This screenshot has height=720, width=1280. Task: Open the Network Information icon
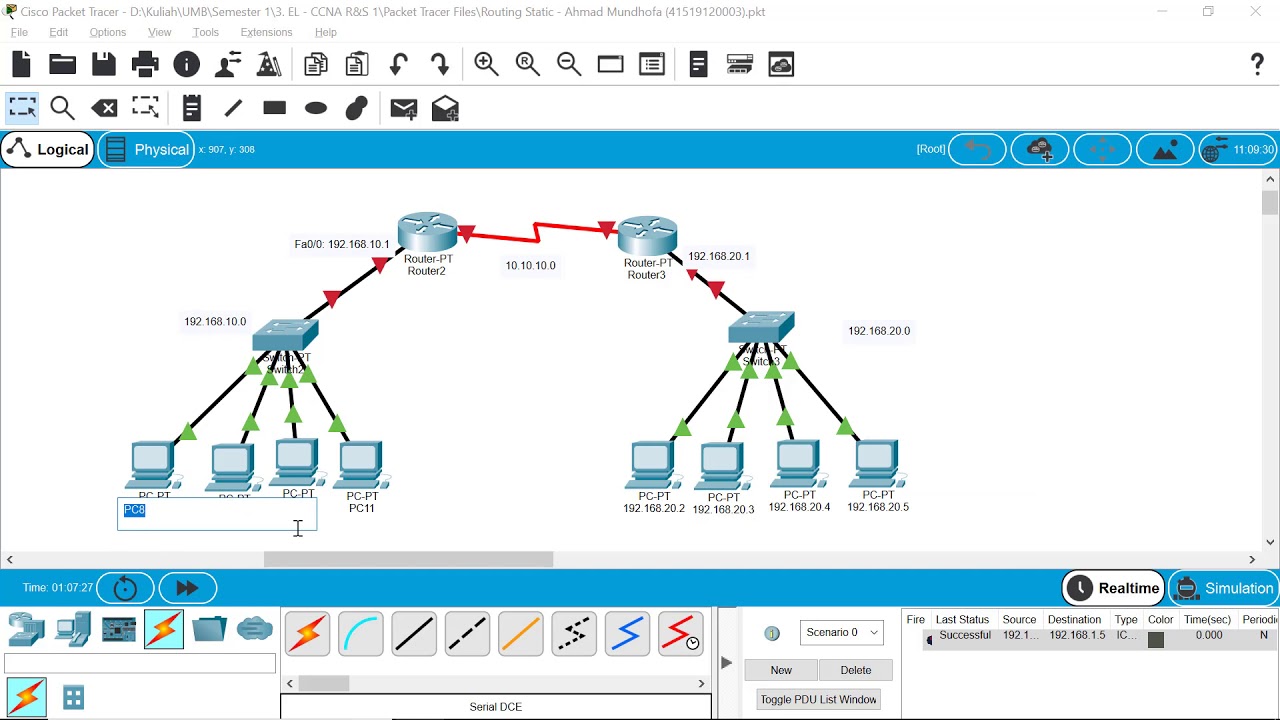tap(187, 65)
